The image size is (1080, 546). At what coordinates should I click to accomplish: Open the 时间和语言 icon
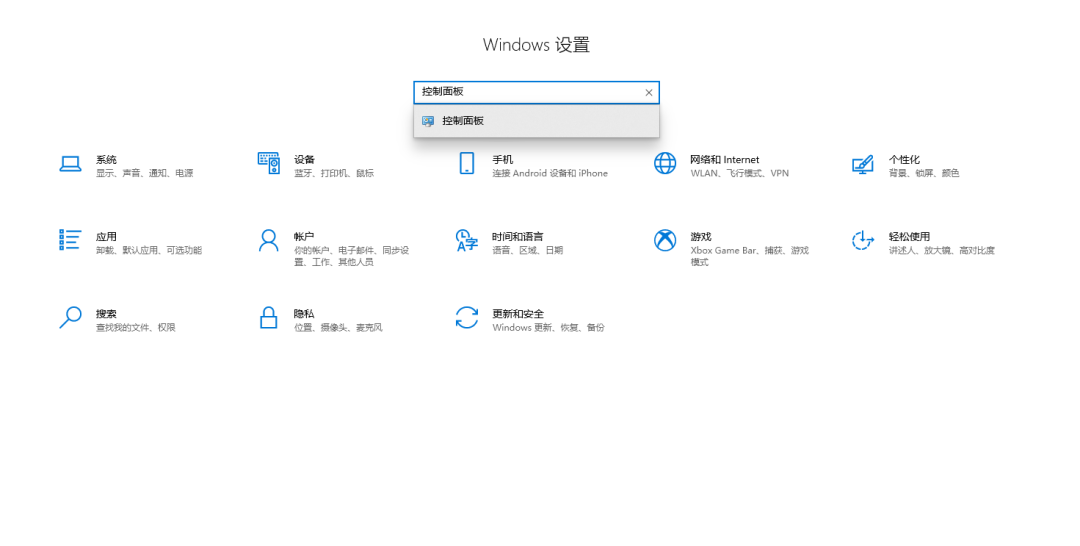[x=467, y=240]
